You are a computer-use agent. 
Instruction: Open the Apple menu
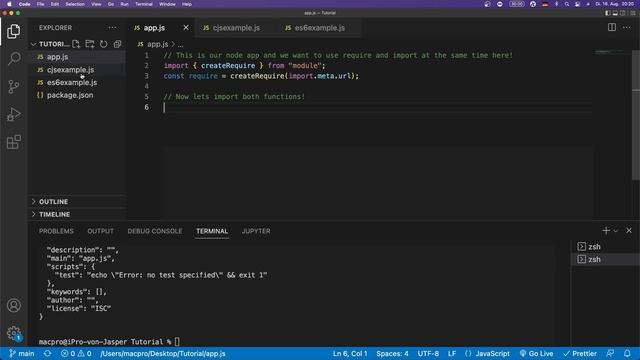coord(9,4)
